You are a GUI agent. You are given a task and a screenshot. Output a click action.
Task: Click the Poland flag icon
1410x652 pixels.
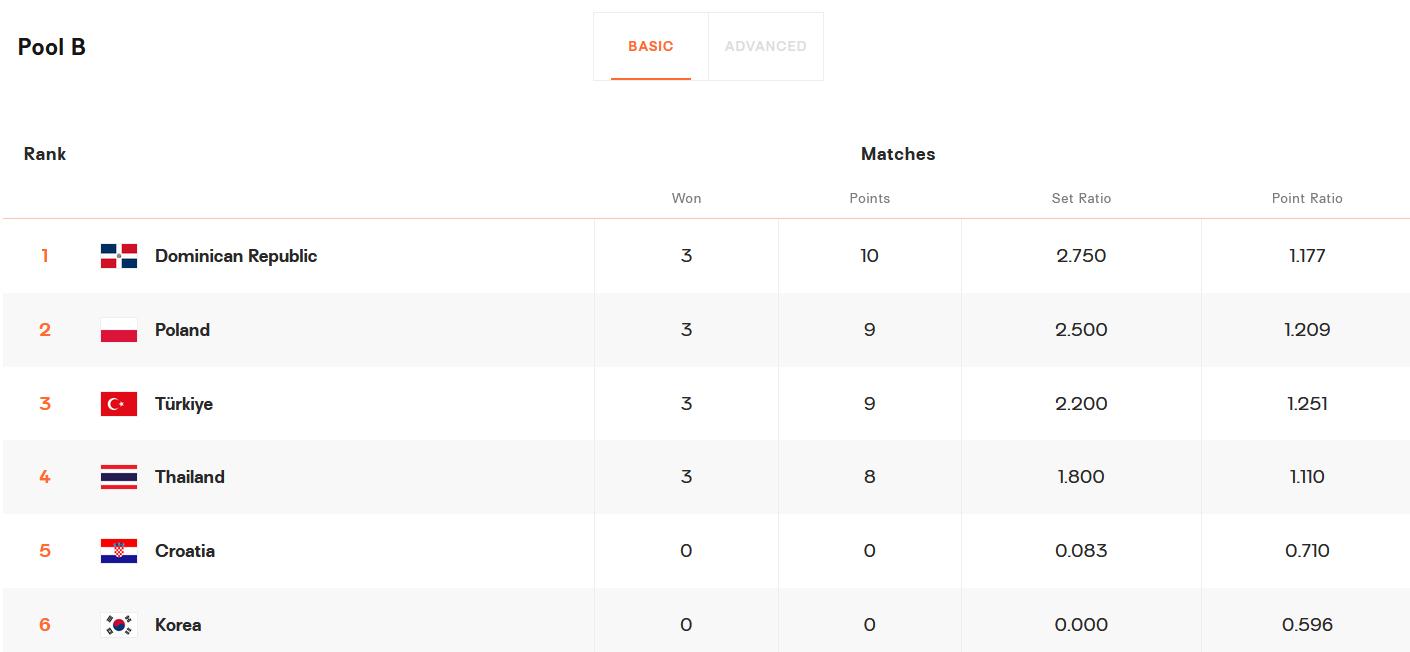(x=119, y=330)
